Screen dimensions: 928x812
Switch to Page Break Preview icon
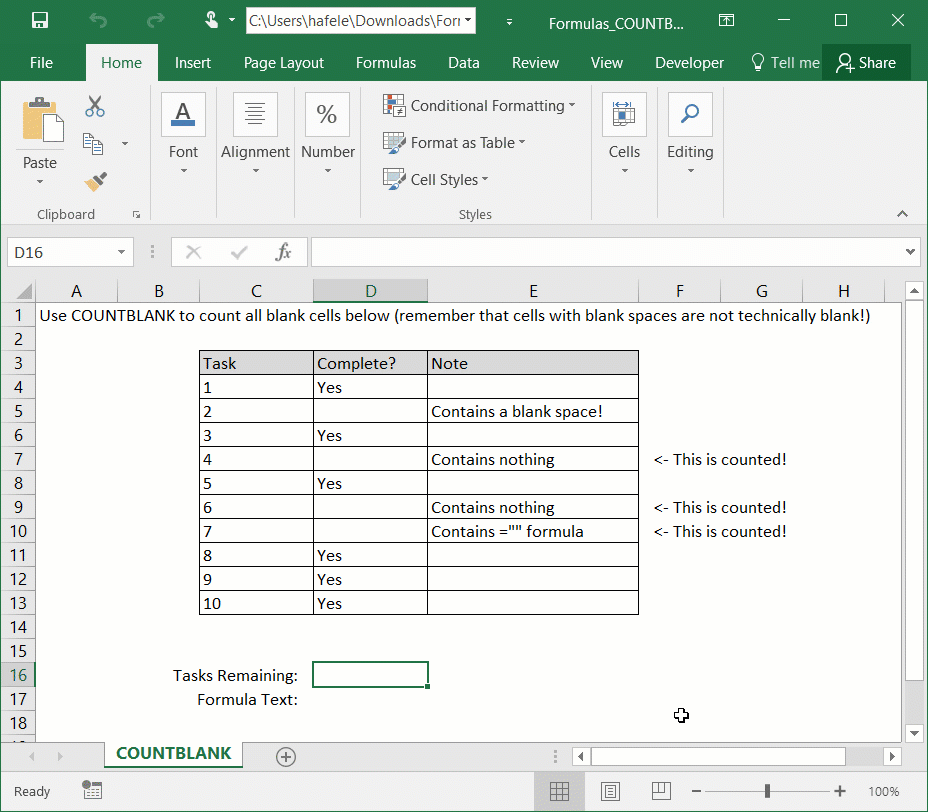pos(661,791)
